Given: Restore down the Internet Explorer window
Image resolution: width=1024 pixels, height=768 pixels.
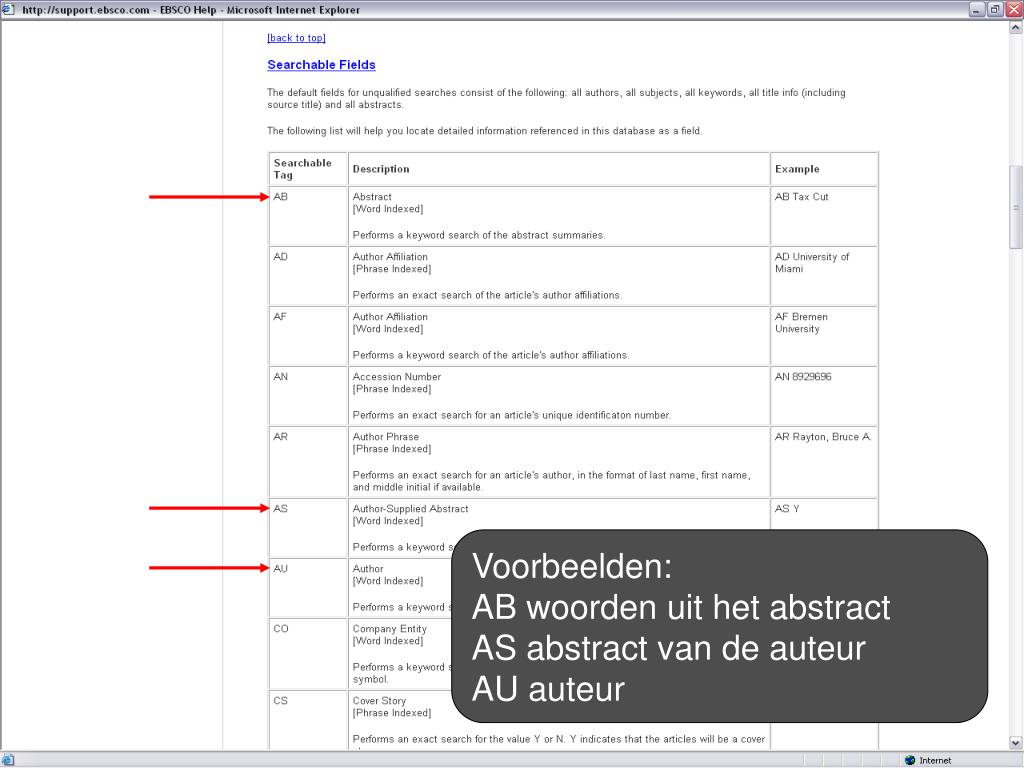Looking at the screenshot, I should click(x=995, y=9).
